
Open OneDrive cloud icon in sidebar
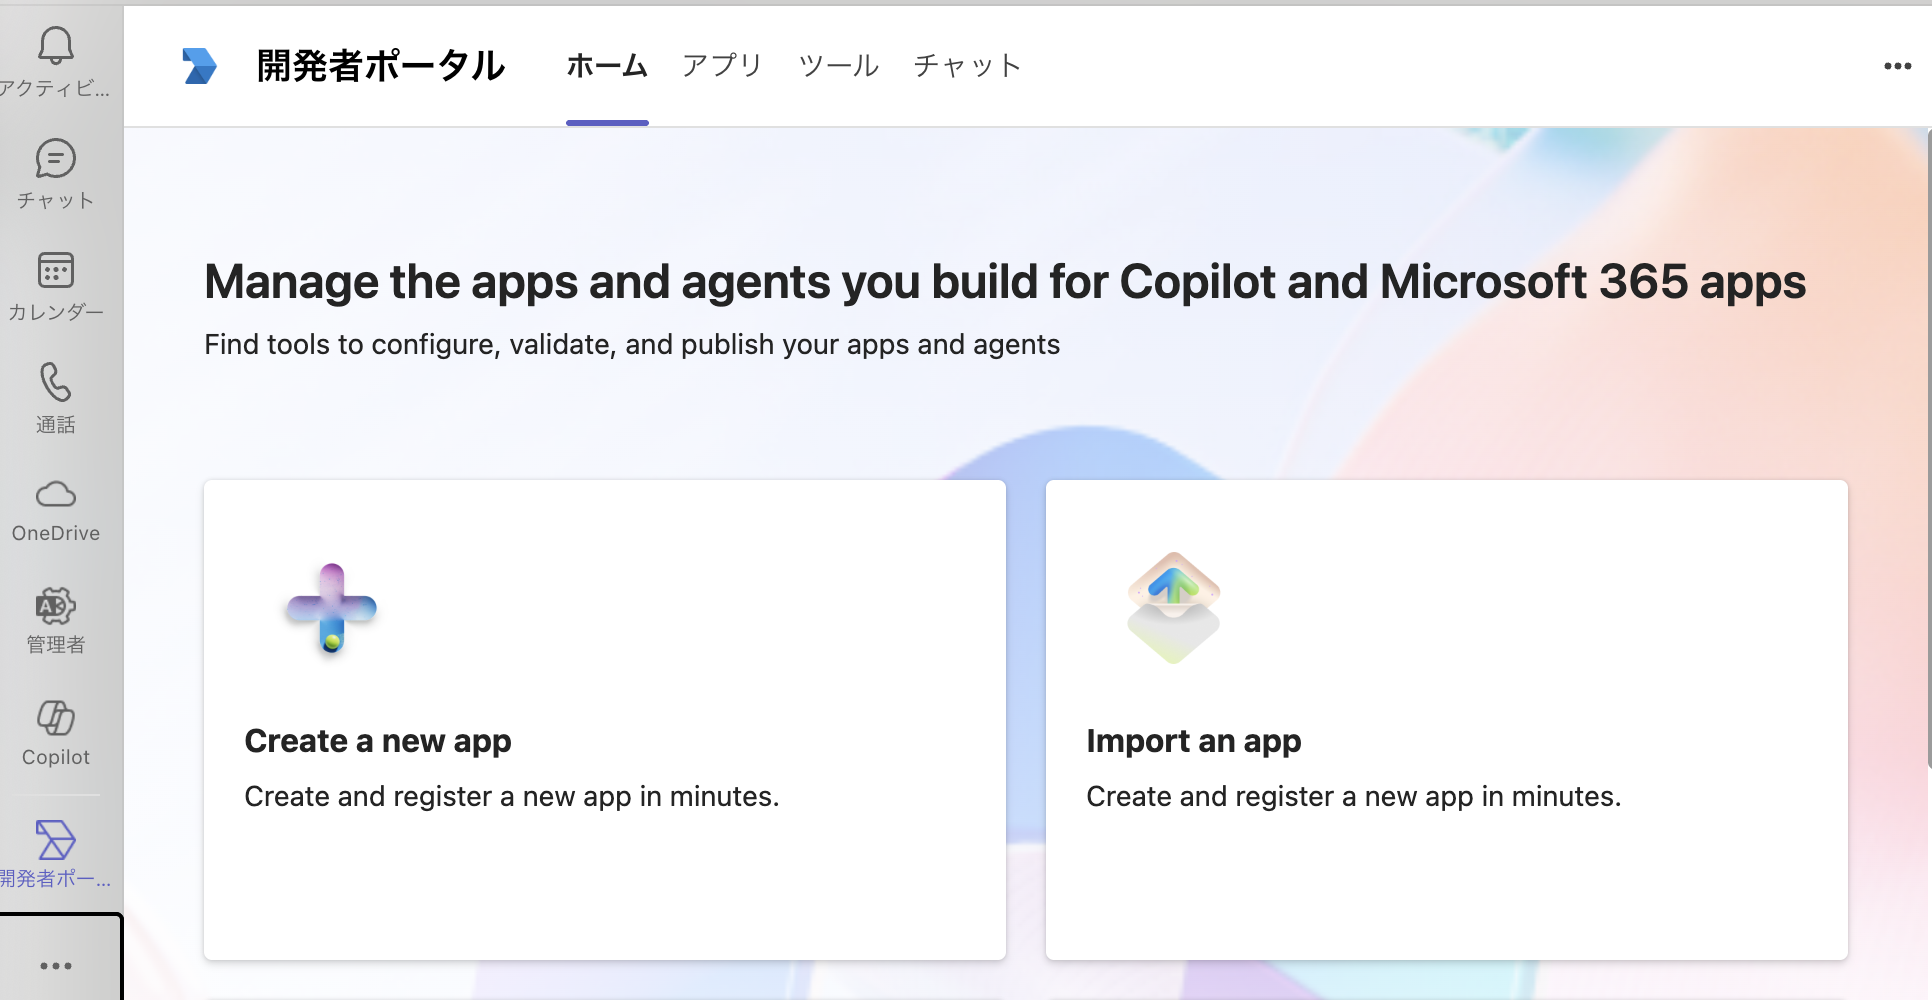click(x=56, y=495)
